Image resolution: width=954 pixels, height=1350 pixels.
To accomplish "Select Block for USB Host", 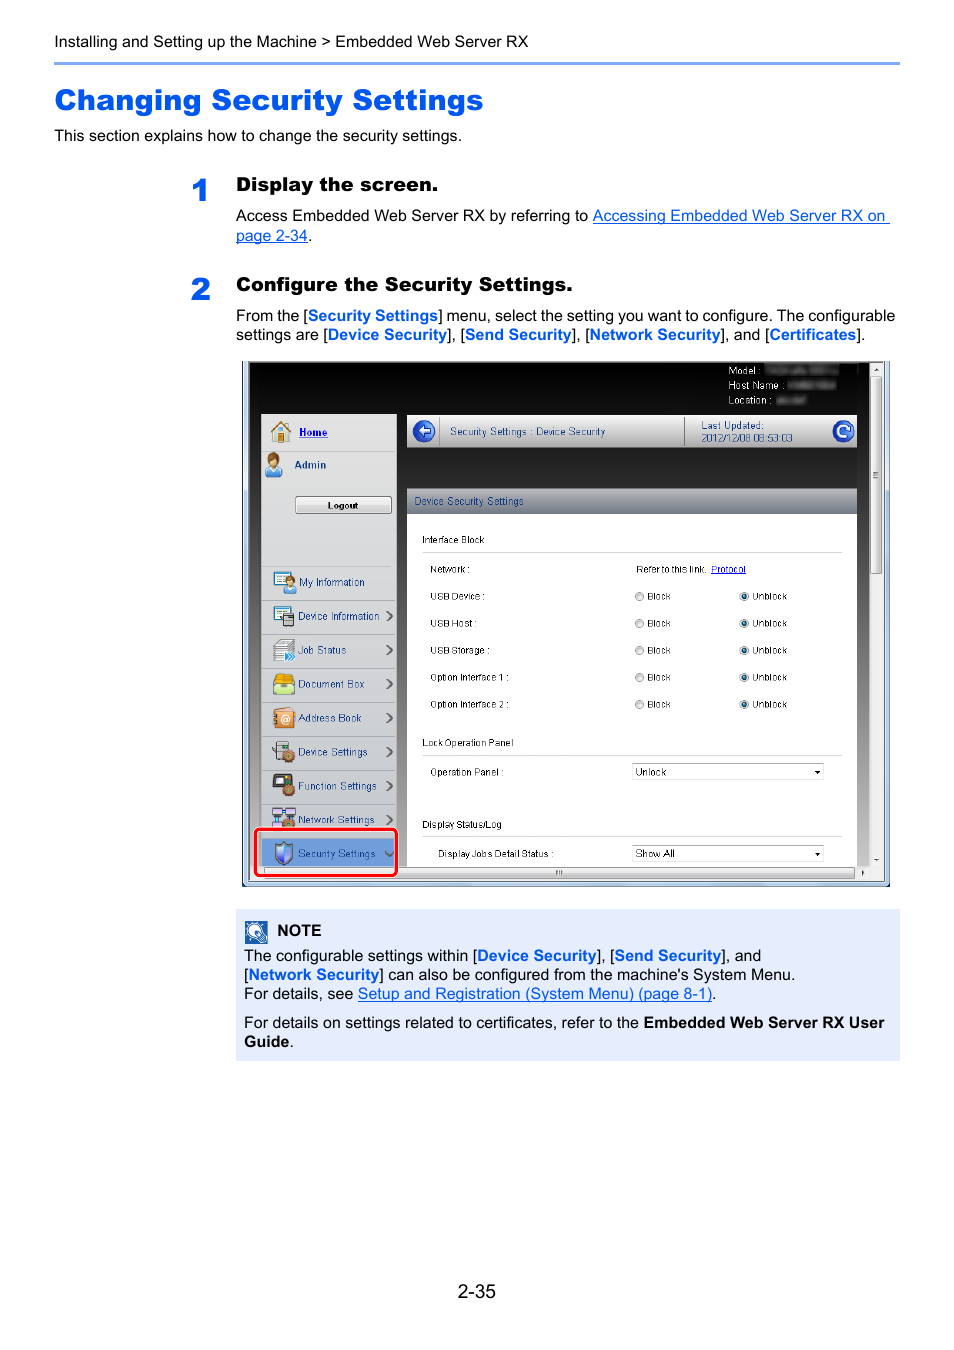I will (639, 623).
